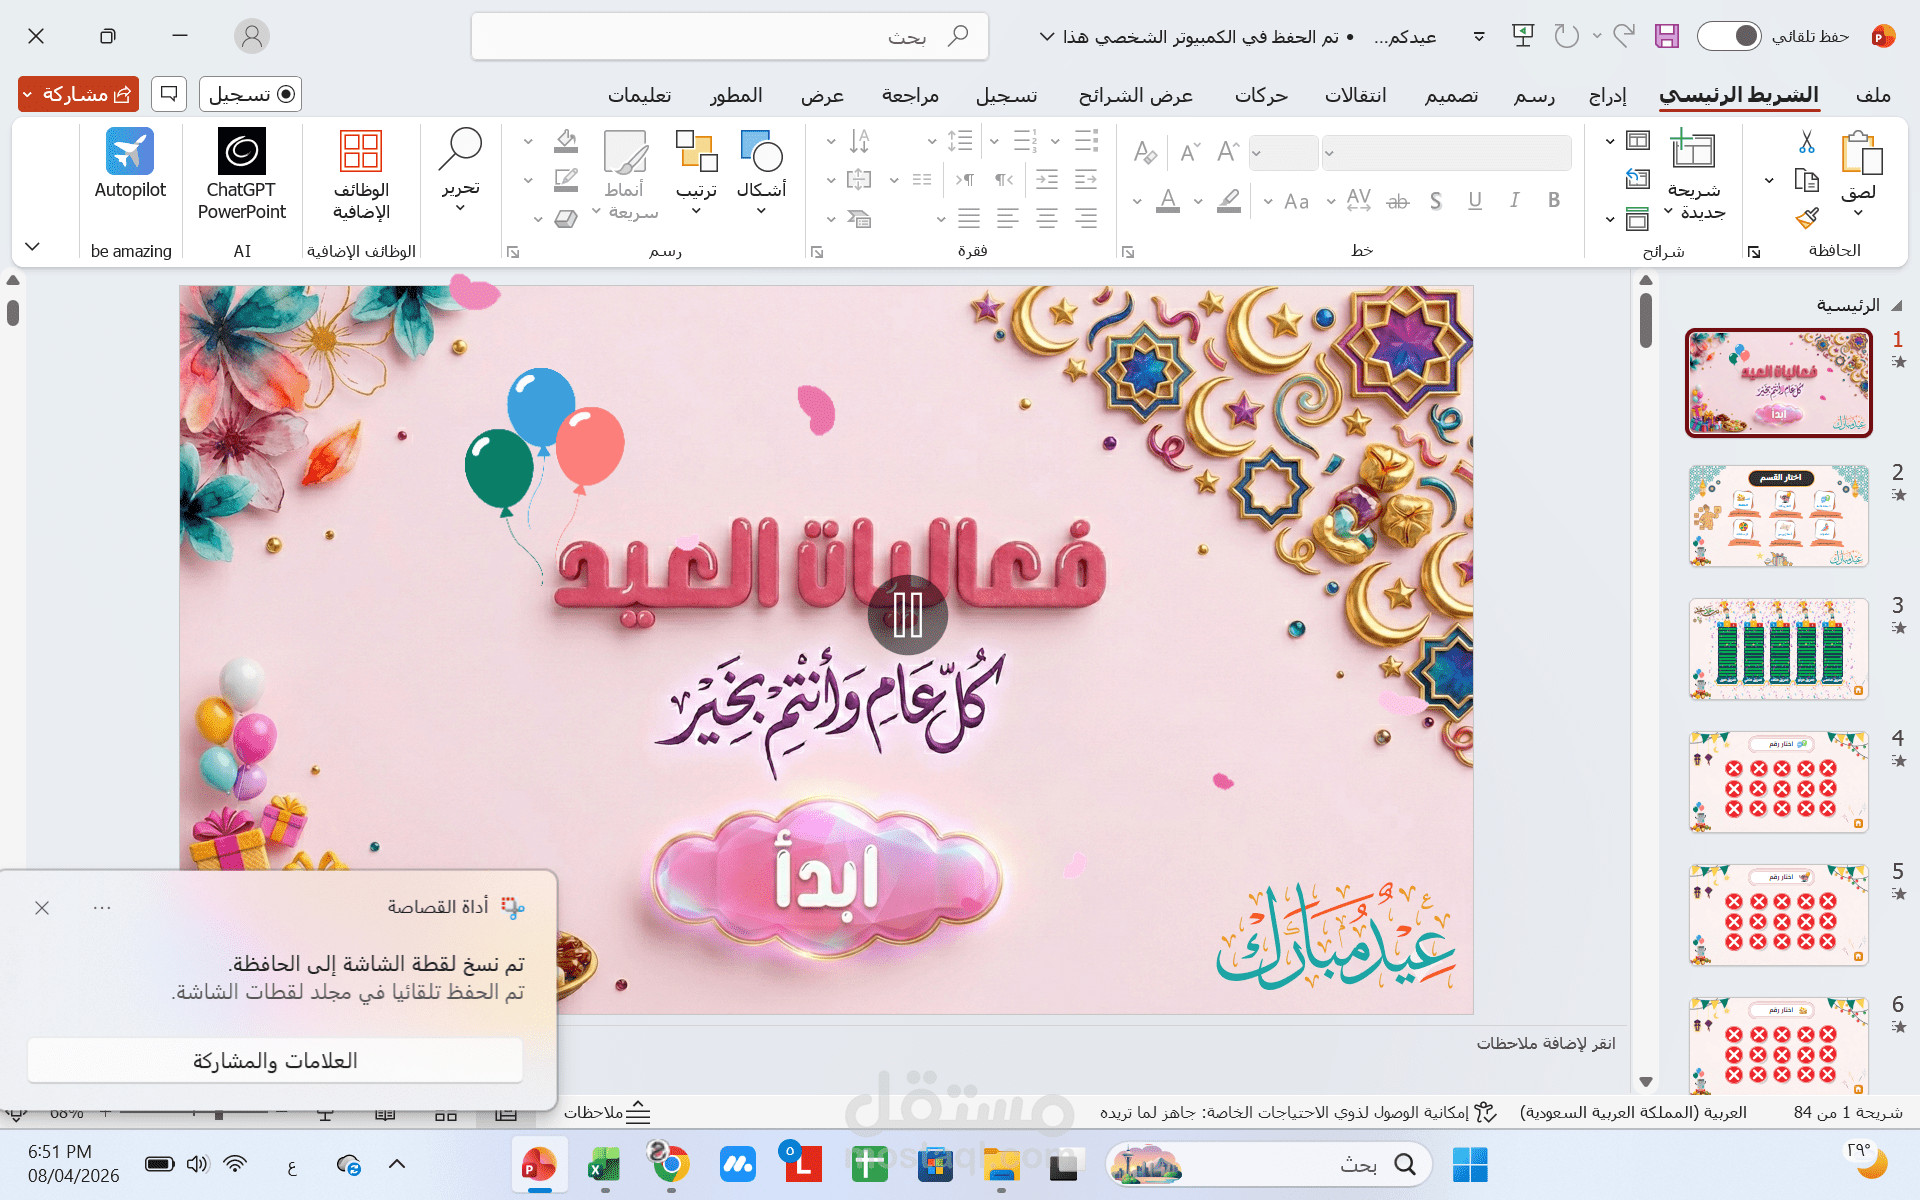The image size is (1920, 1200).
Task: Click the Copy icon in الحافظة group
Action: coord(1807,180)
